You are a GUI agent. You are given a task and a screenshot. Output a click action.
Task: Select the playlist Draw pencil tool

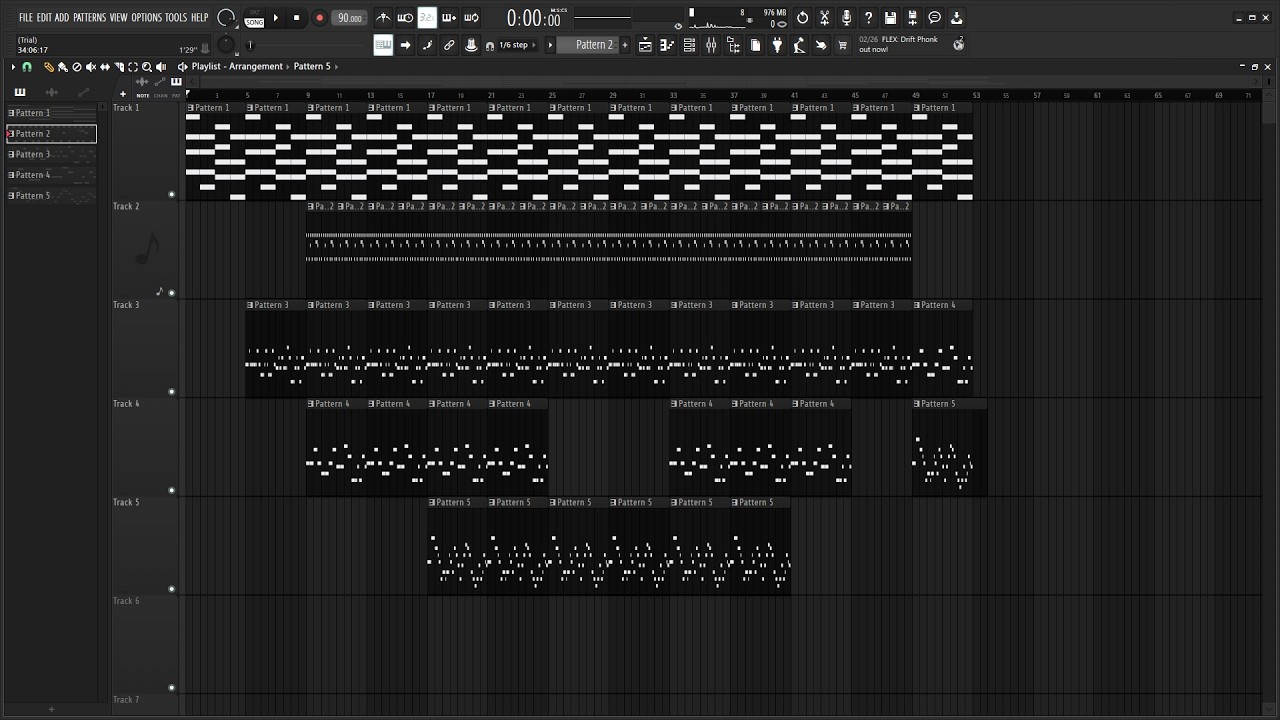pos(49,67)
